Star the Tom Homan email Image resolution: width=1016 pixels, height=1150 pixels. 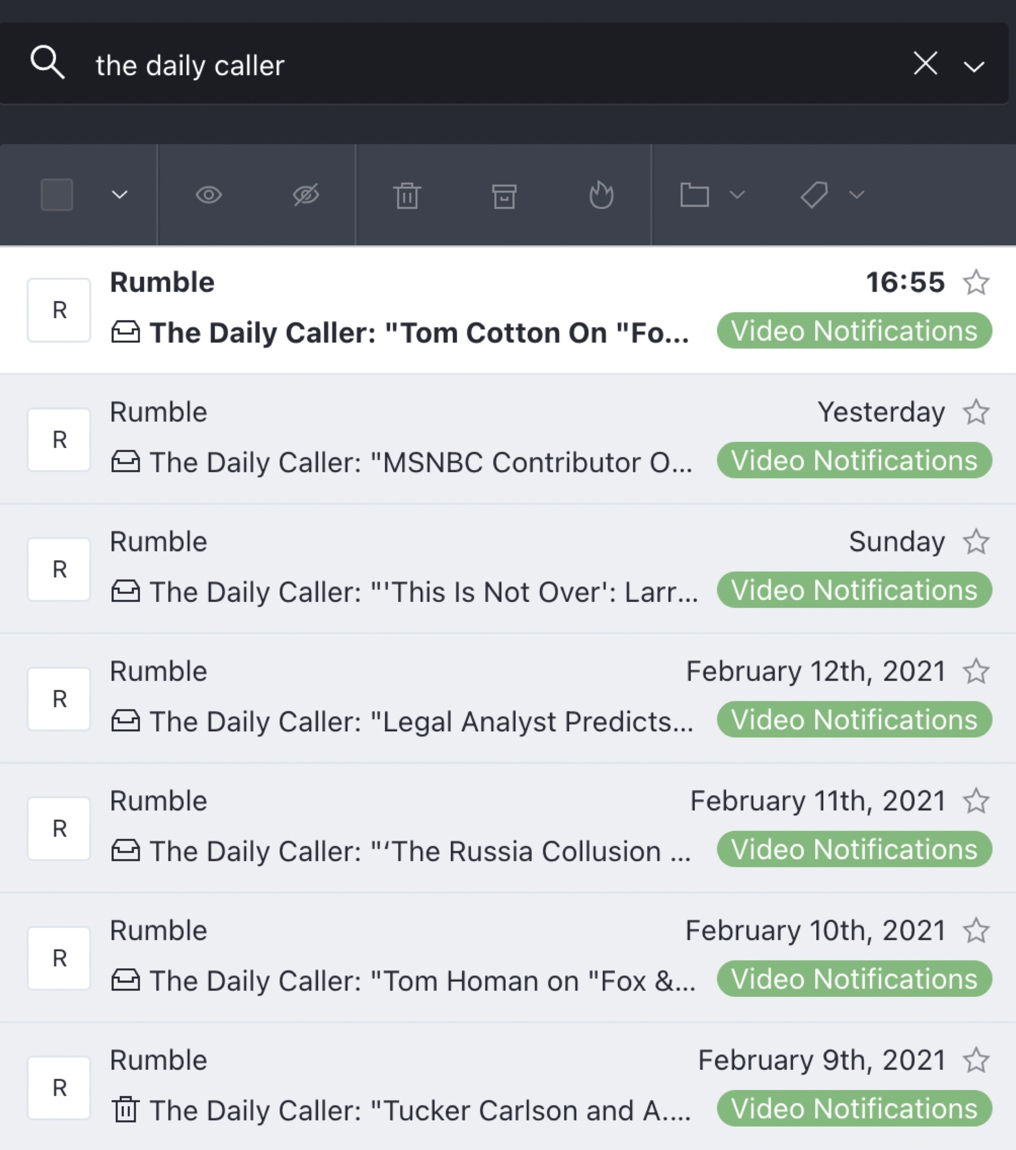point(976,931)
